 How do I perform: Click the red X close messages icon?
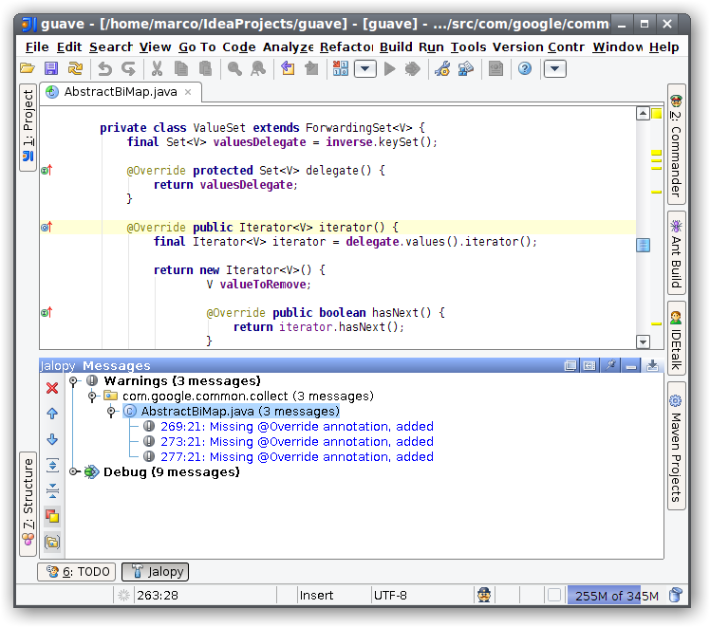pos(53,388)
